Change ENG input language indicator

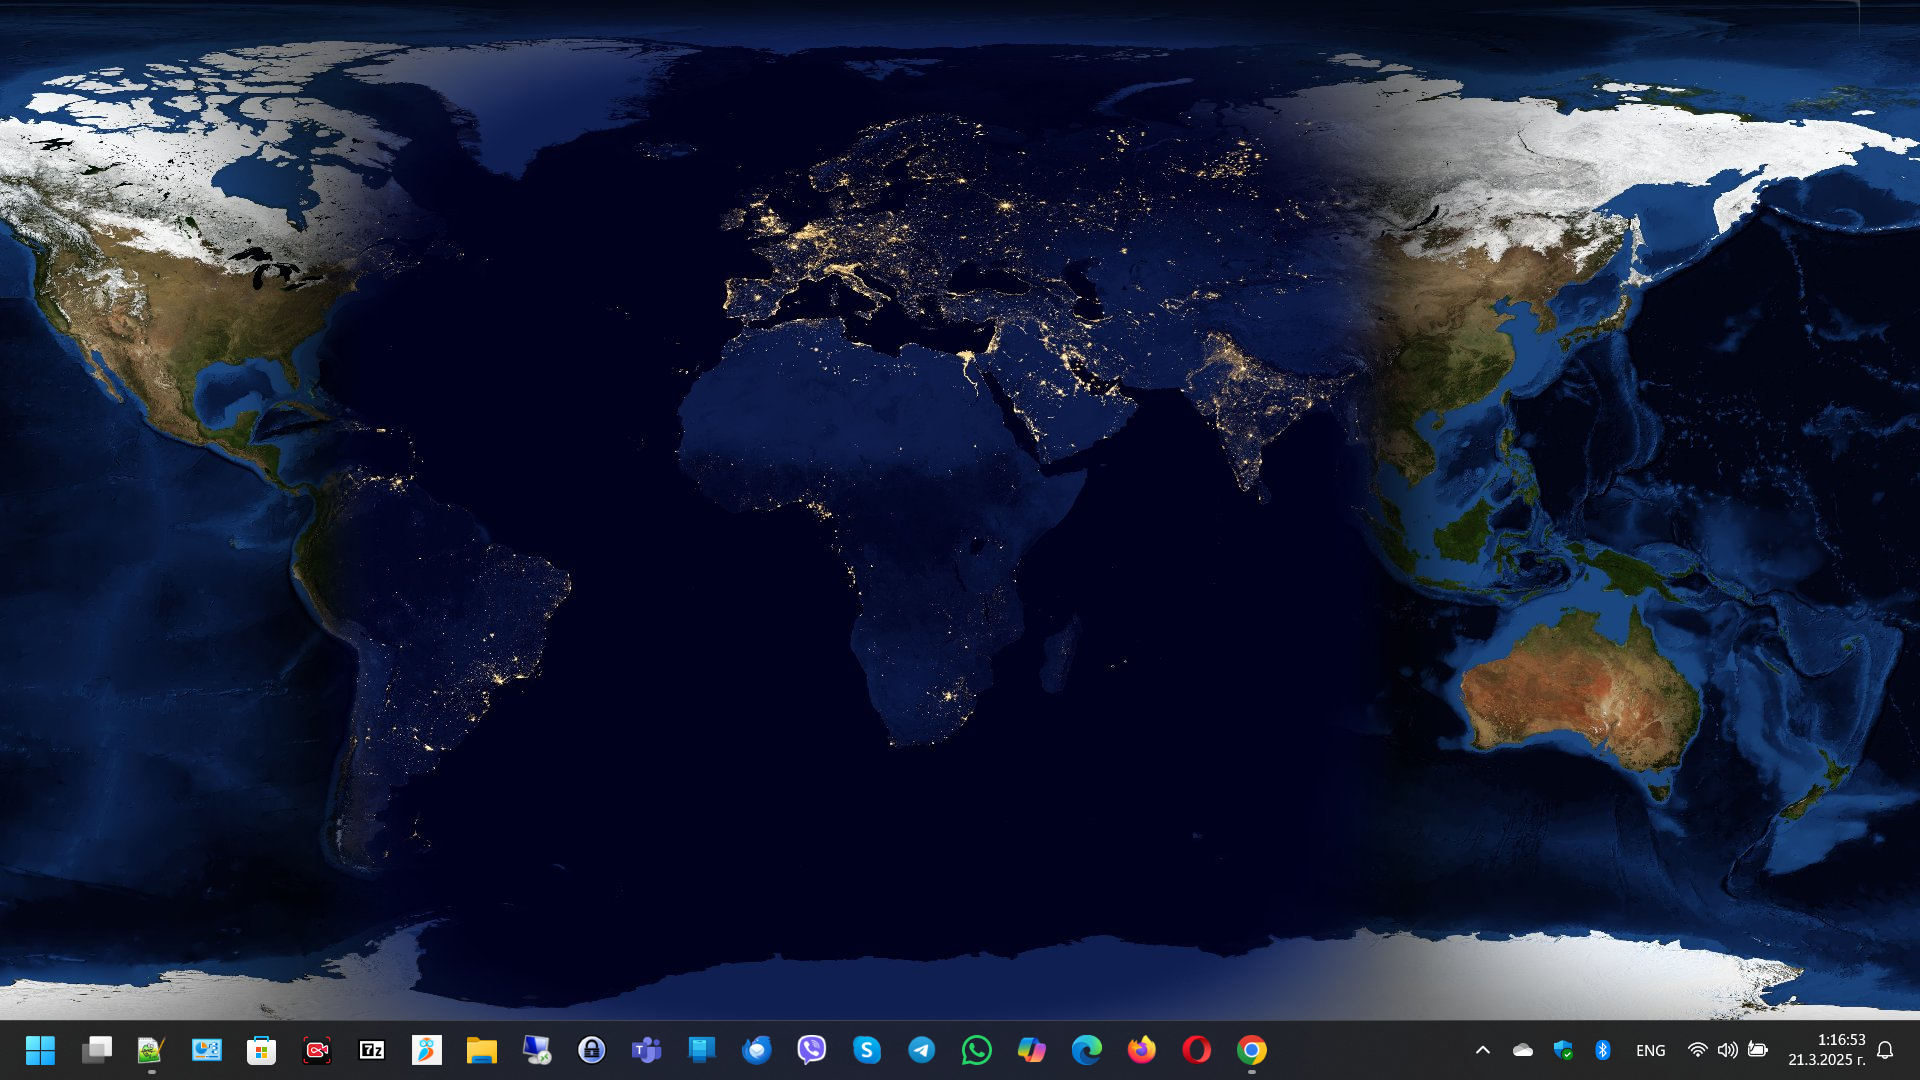pos(1651,1050)
